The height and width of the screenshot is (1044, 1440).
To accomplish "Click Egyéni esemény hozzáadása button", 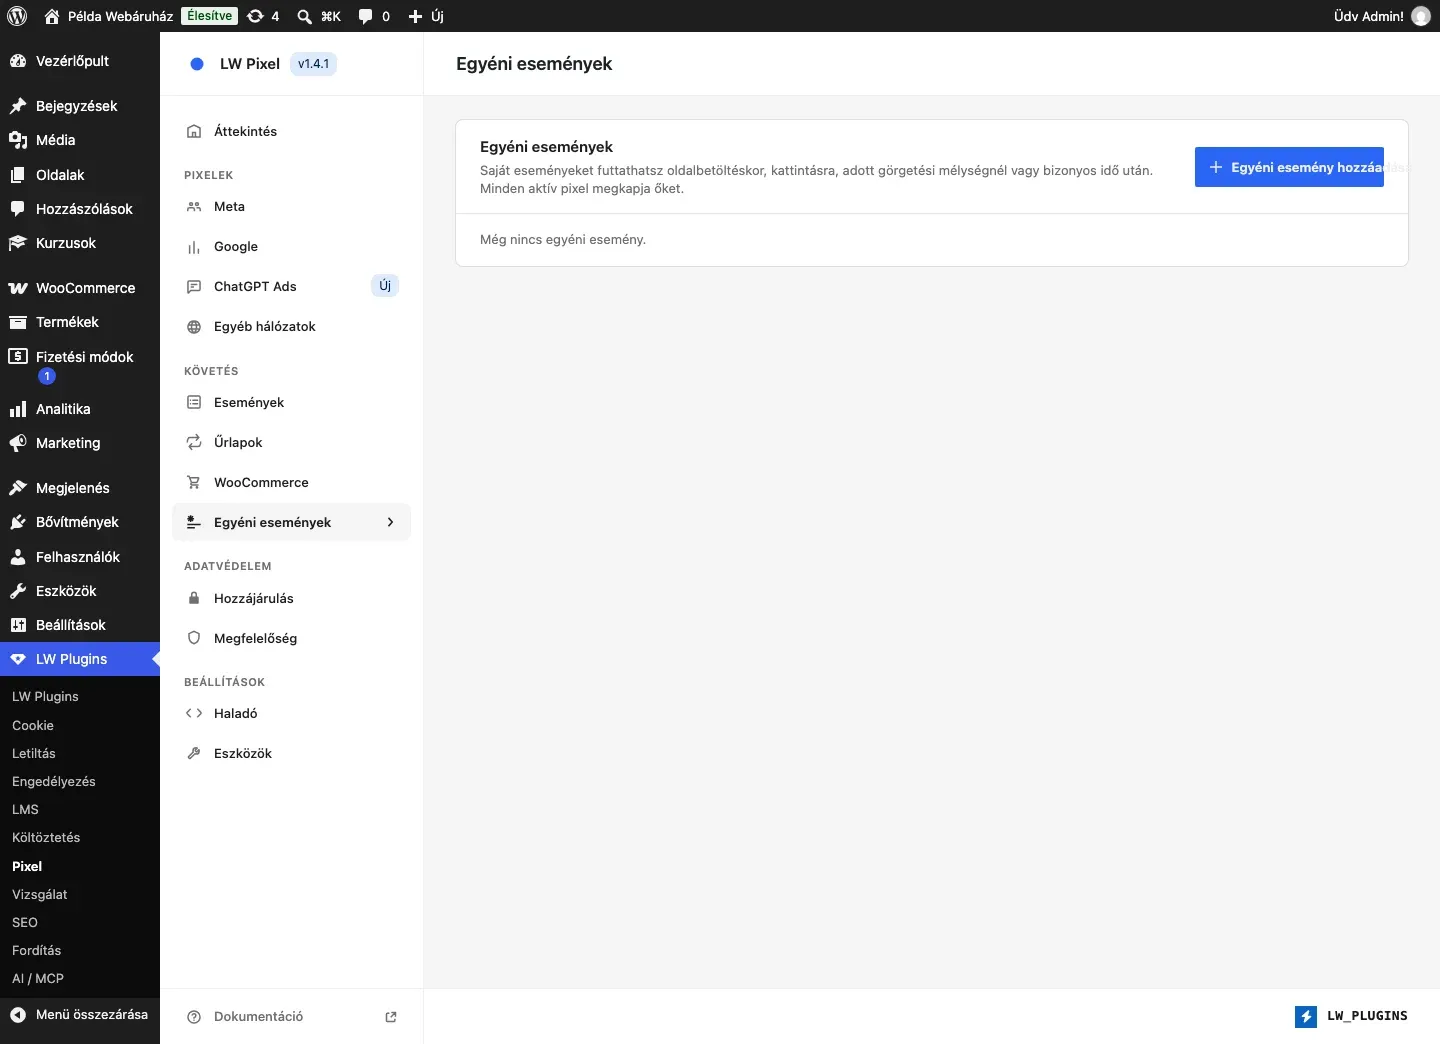I will coord(1289,167).
